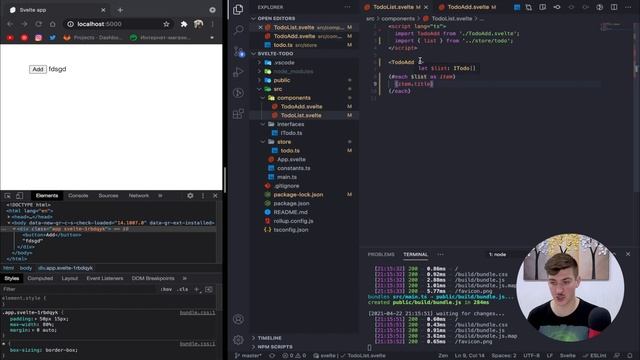Collapse the OPEN EDITORS section
Viewport: 640px width, 360px height.
pos(304,18)
